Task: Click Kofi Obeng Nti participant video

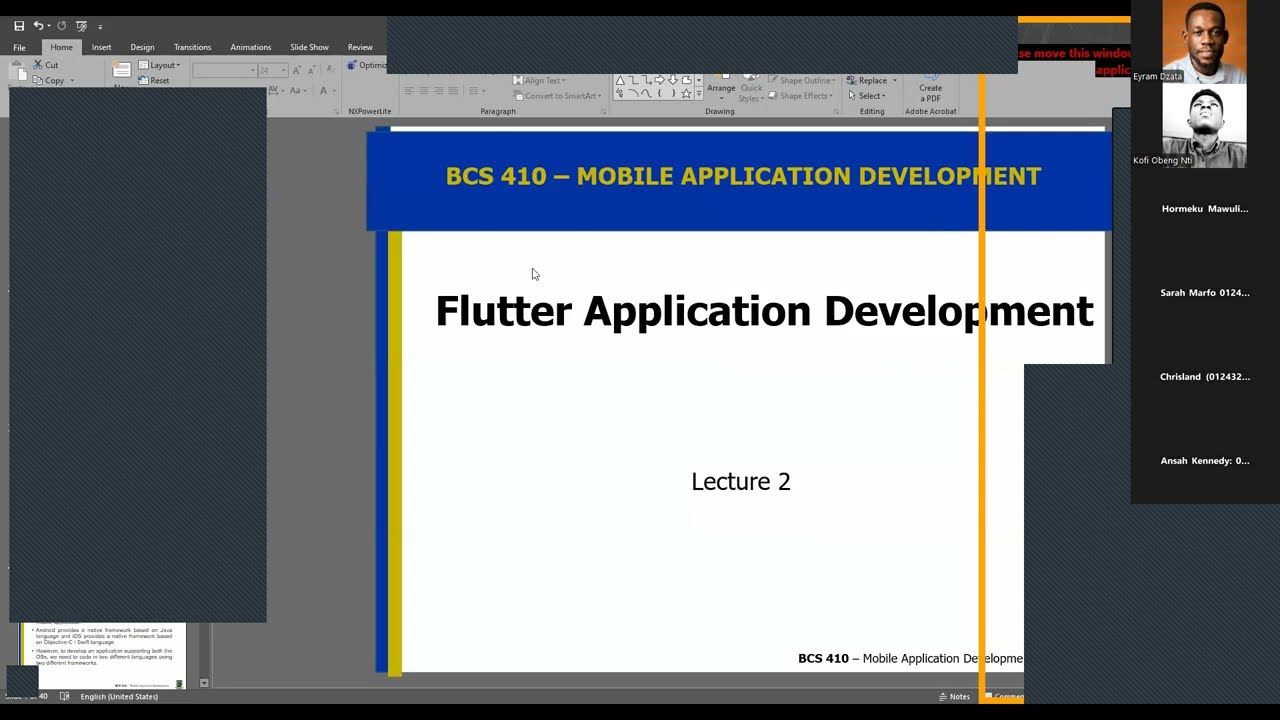Action: point(1204,126)
